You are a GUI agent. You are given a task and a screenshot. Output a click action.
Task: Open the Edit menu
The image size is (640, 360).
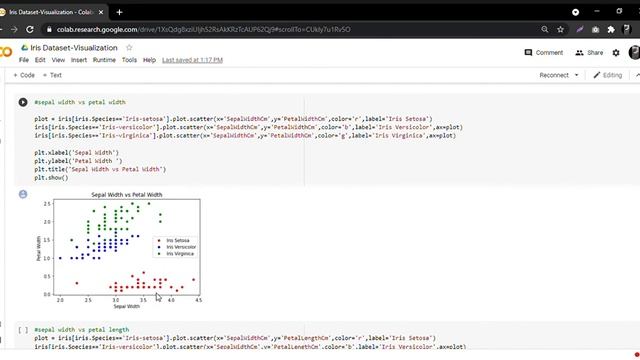[x=40, y=60]
